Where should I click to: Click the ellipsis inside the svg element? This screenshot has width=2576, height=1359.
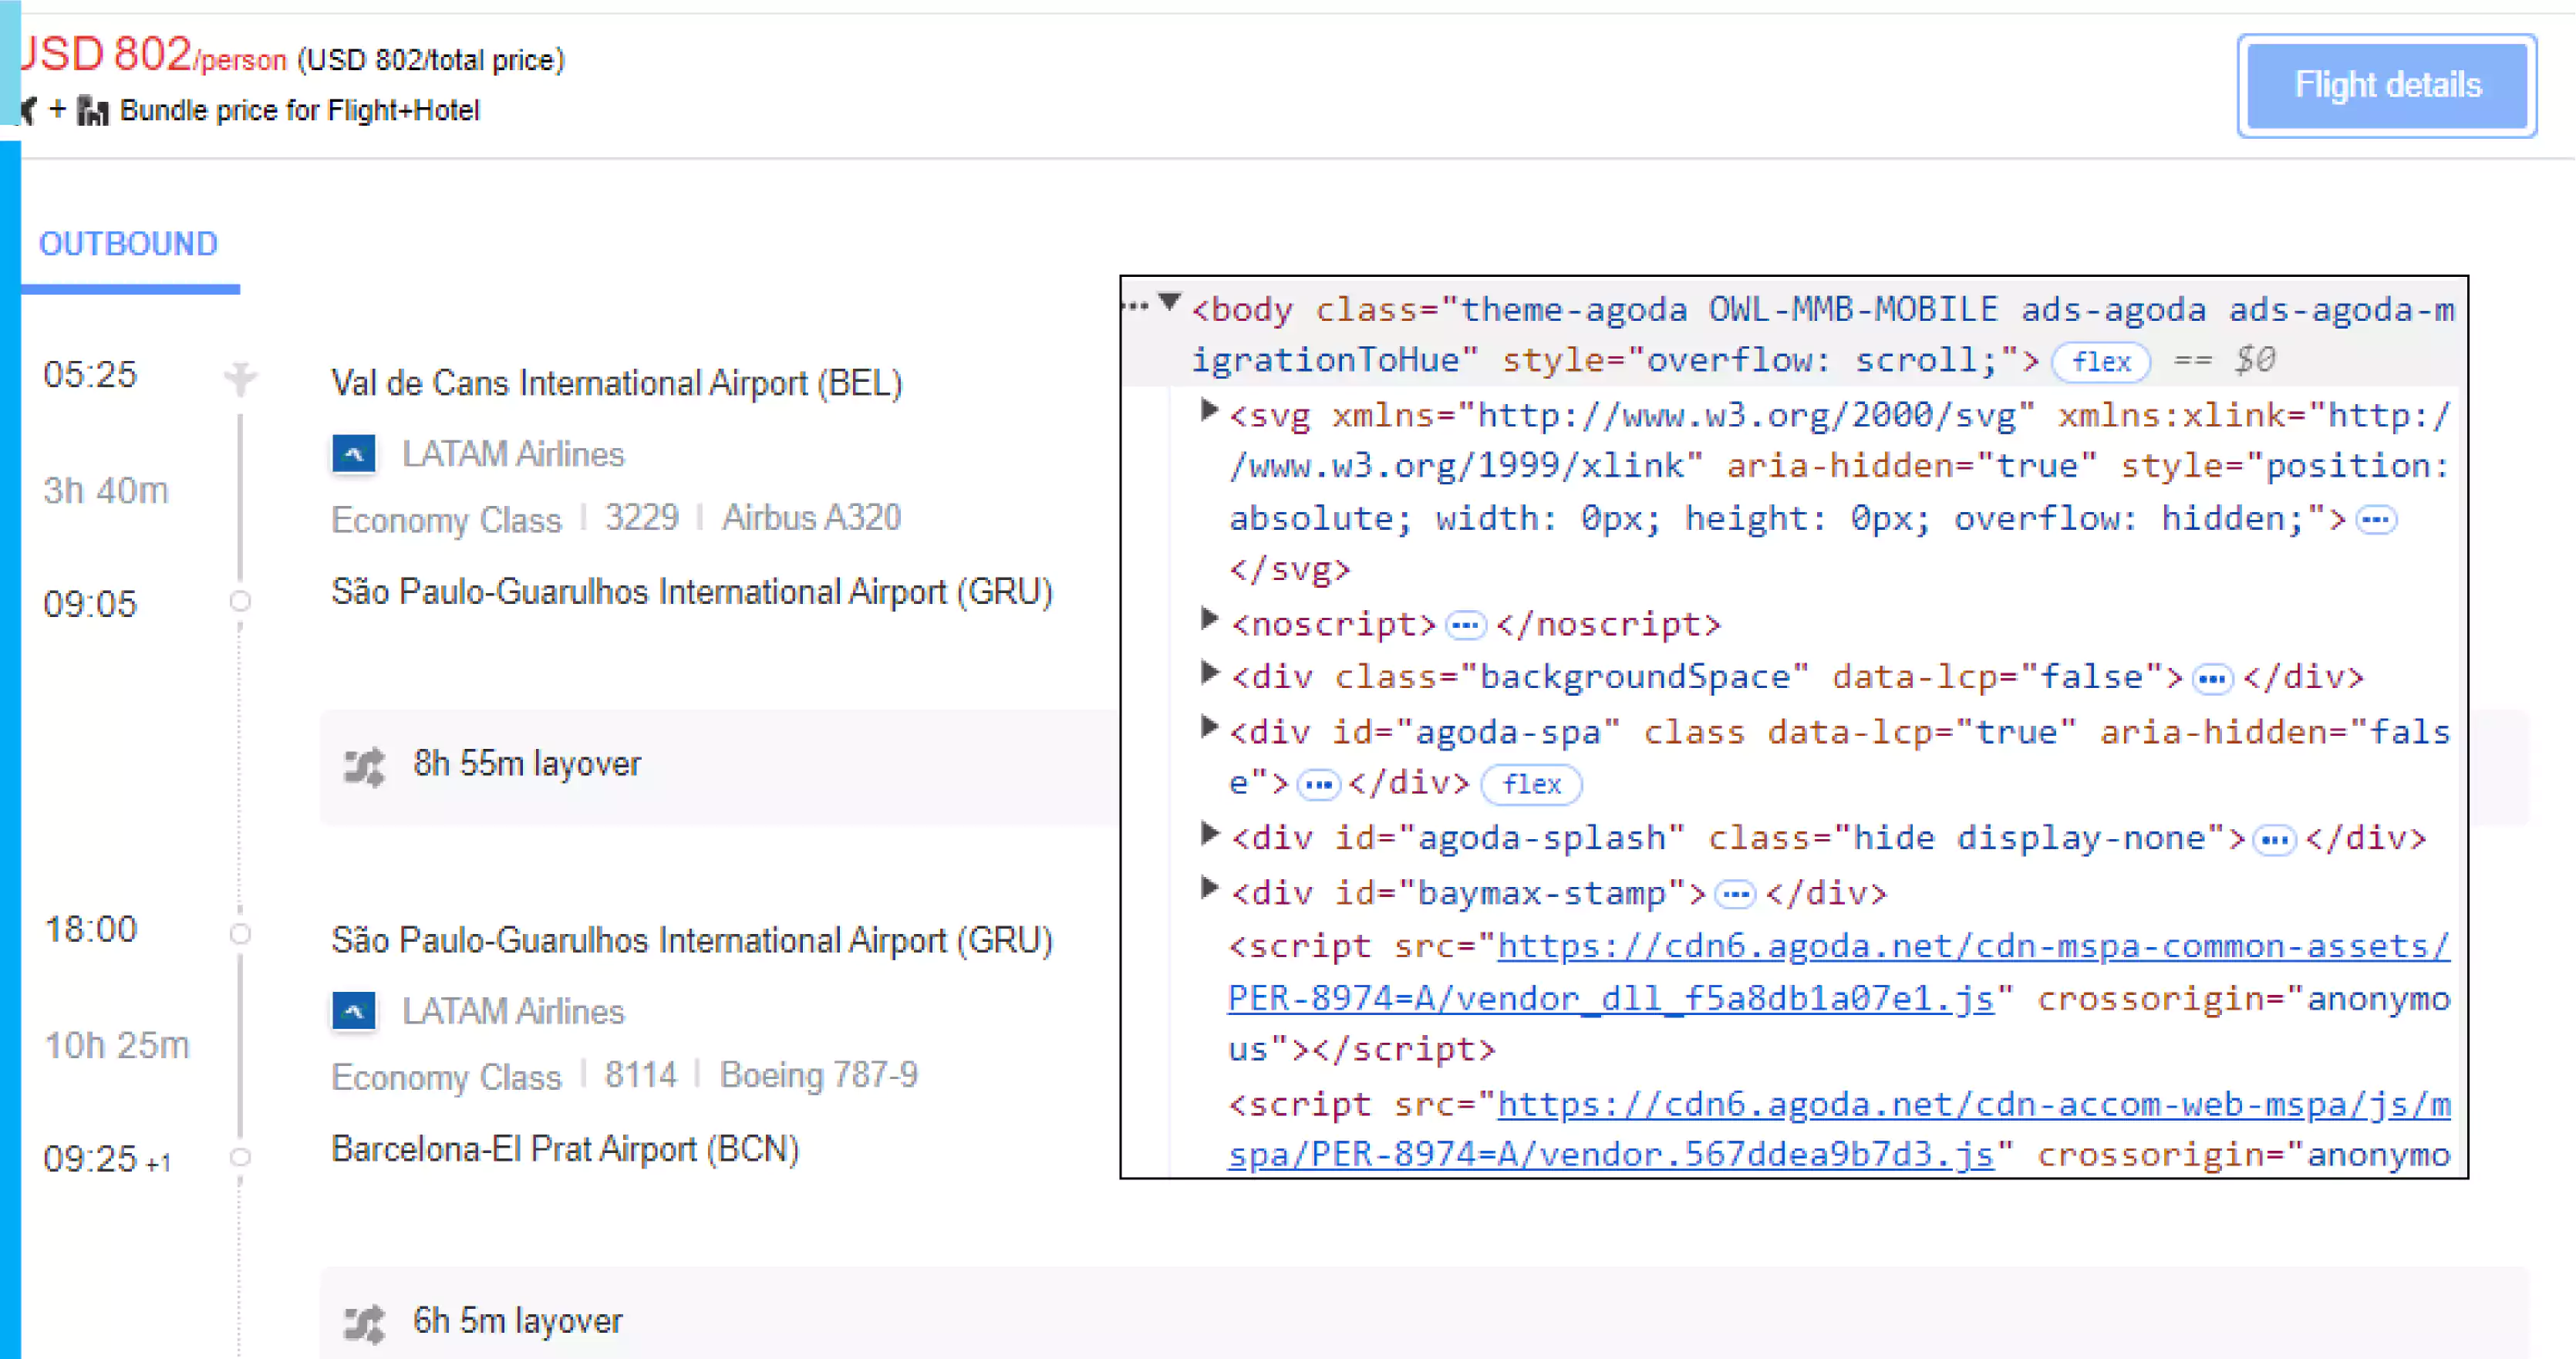(2376, 520)
